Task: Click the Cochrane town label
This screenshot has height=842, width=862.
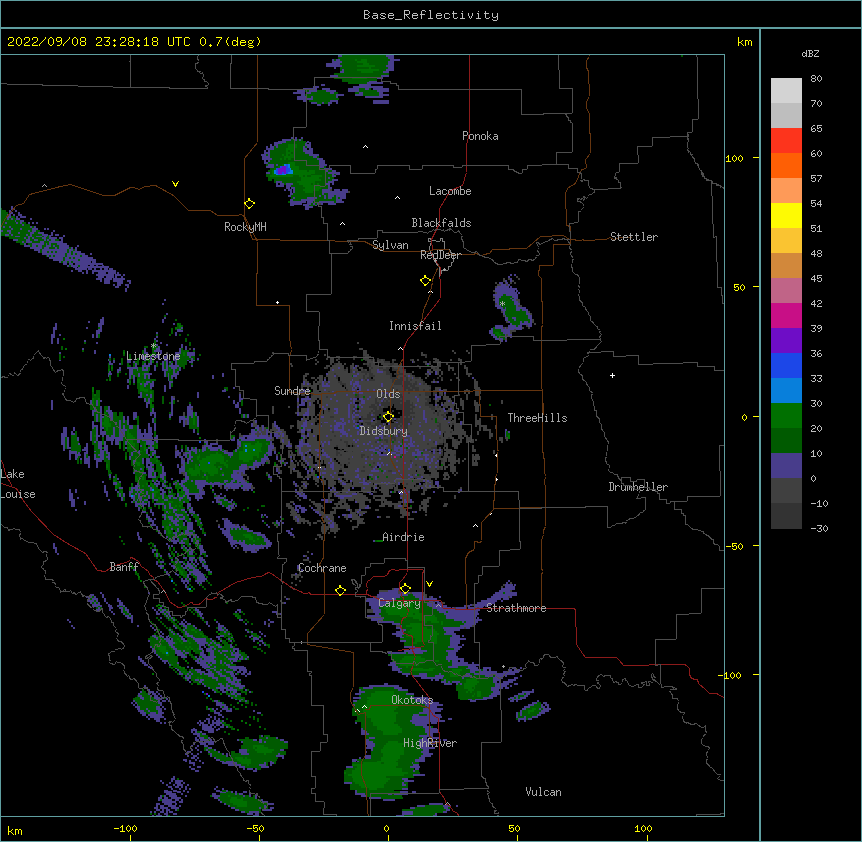Action: point(322,568)
